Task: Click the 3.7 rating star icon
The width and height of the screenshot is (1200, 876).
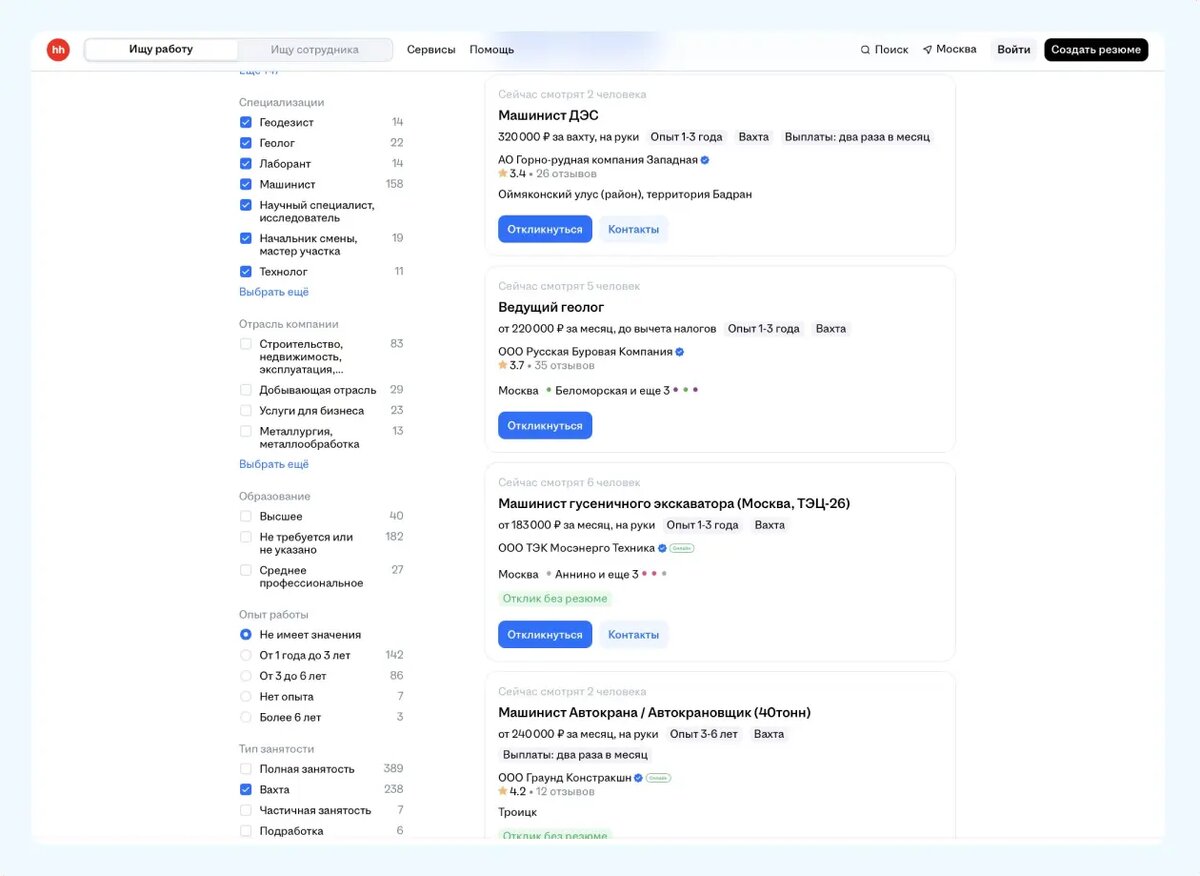Action: click(x=503, y=365)
